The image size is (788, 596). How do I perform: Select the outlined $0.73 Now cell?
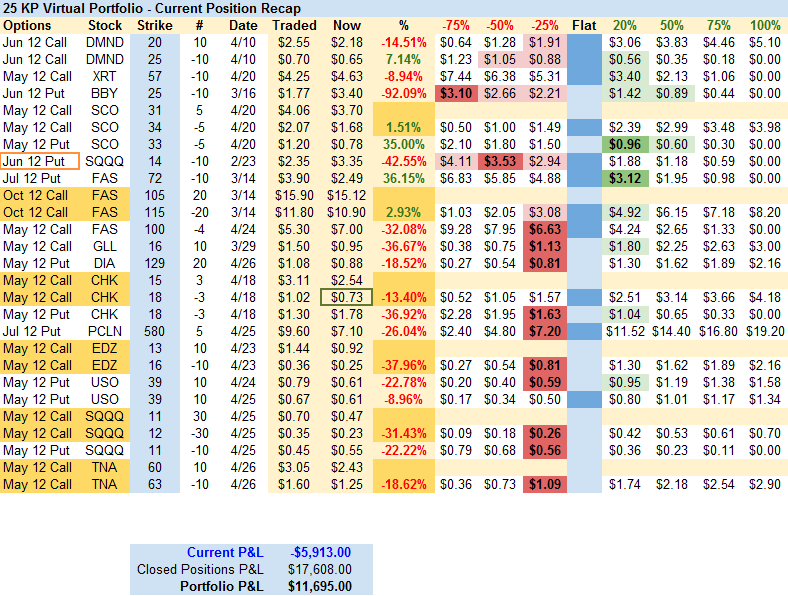point(346,297)
